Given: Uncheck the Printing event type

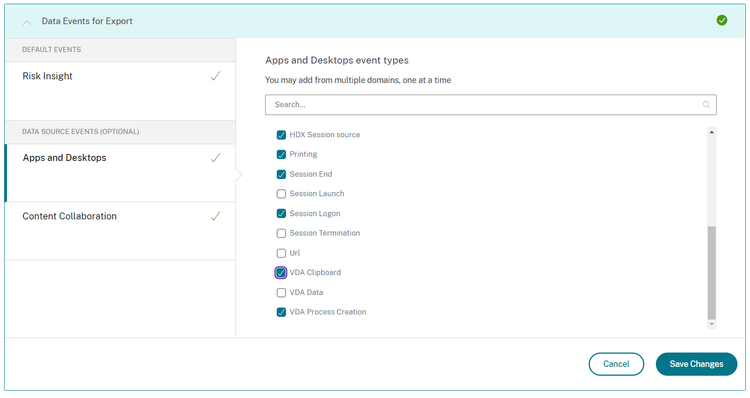Looking at the screenshot, I should (x=281, y=155).
